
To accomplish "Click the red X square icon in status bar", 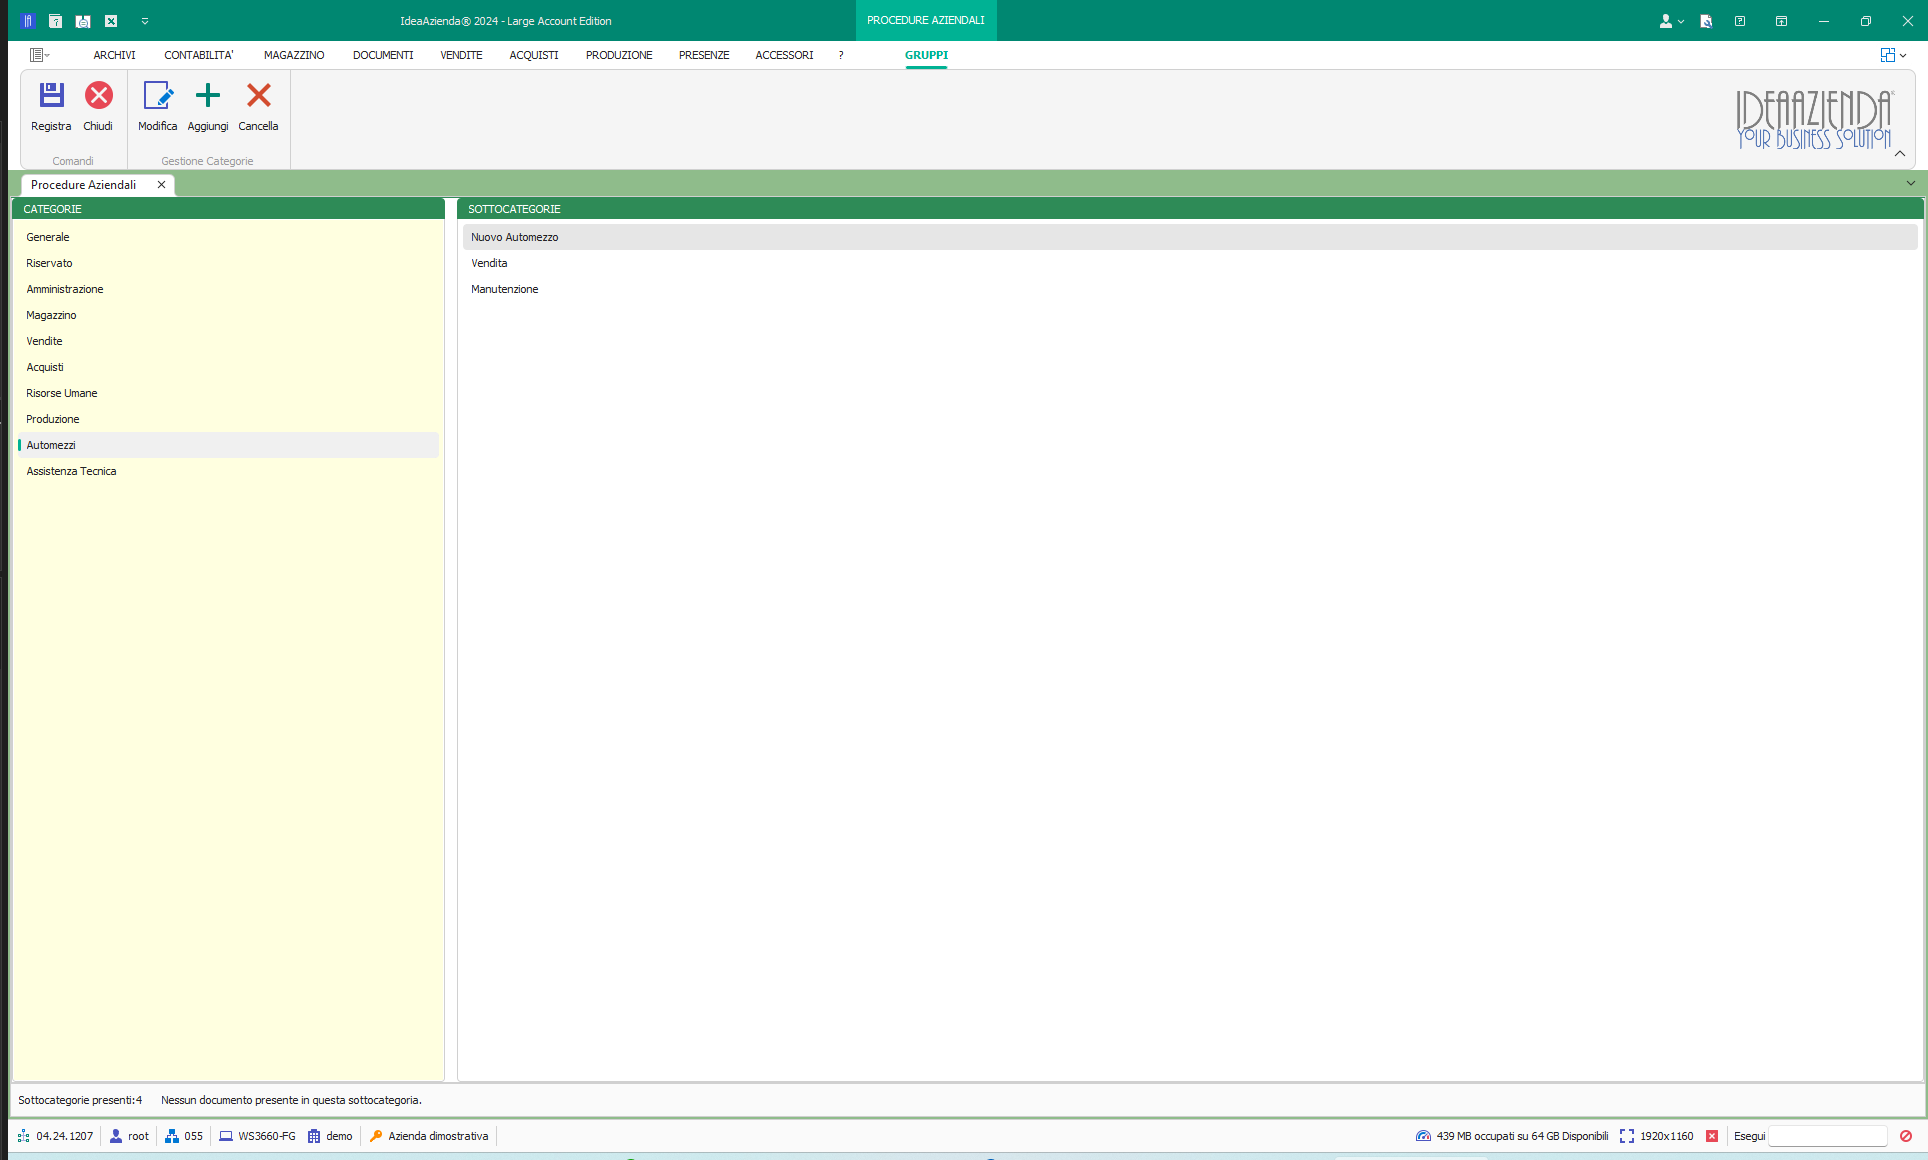I will [x=1712, y=1136].
